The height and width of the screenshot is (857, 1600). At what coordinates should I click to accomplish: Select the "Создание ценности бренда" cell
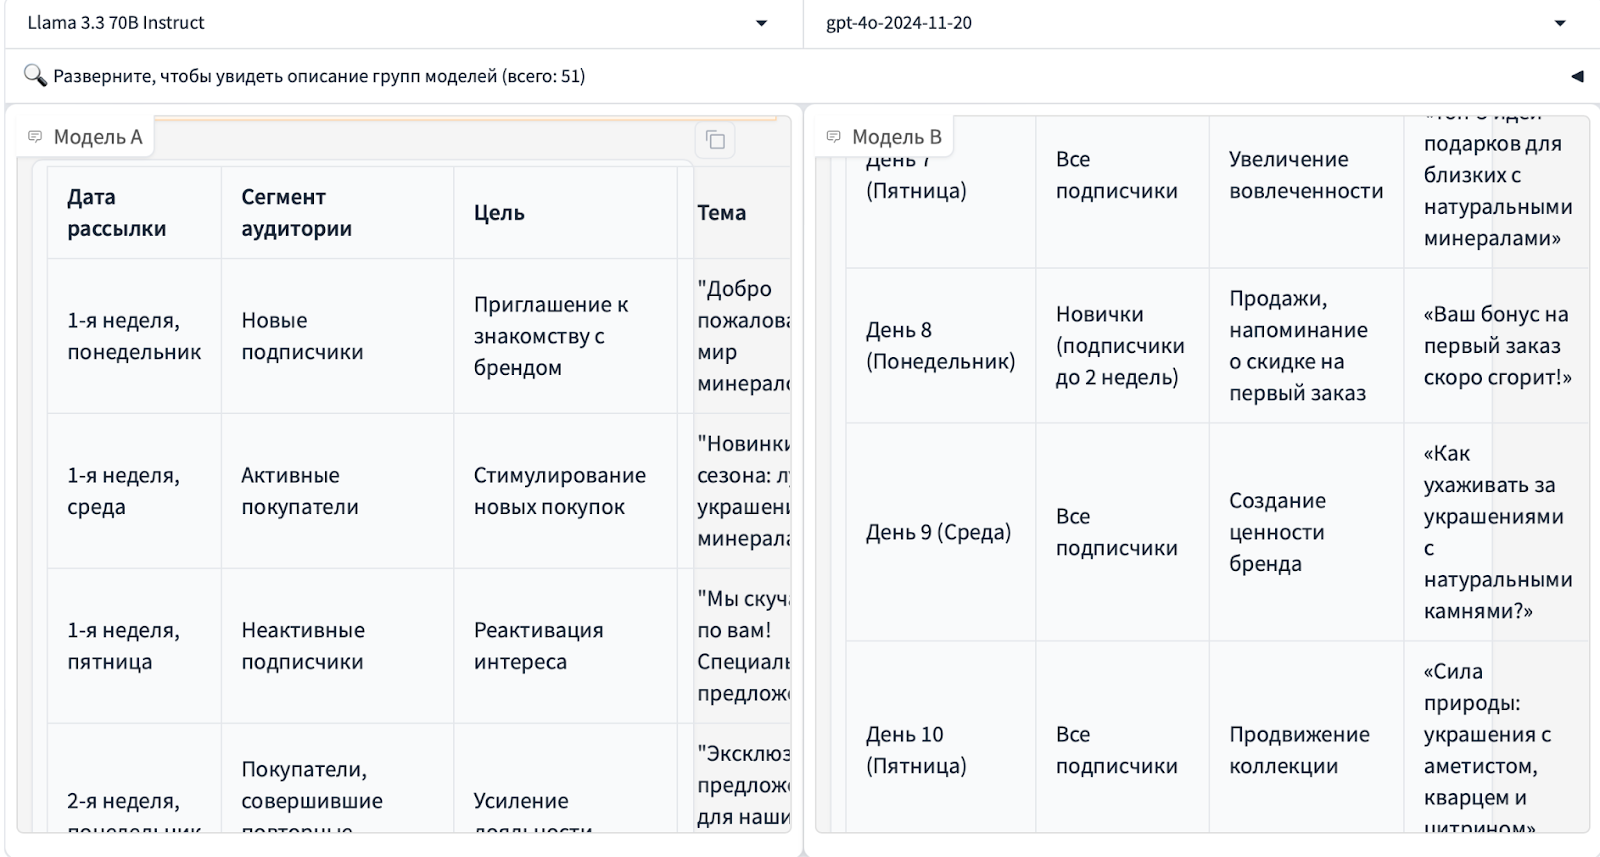pos(1277,532)
